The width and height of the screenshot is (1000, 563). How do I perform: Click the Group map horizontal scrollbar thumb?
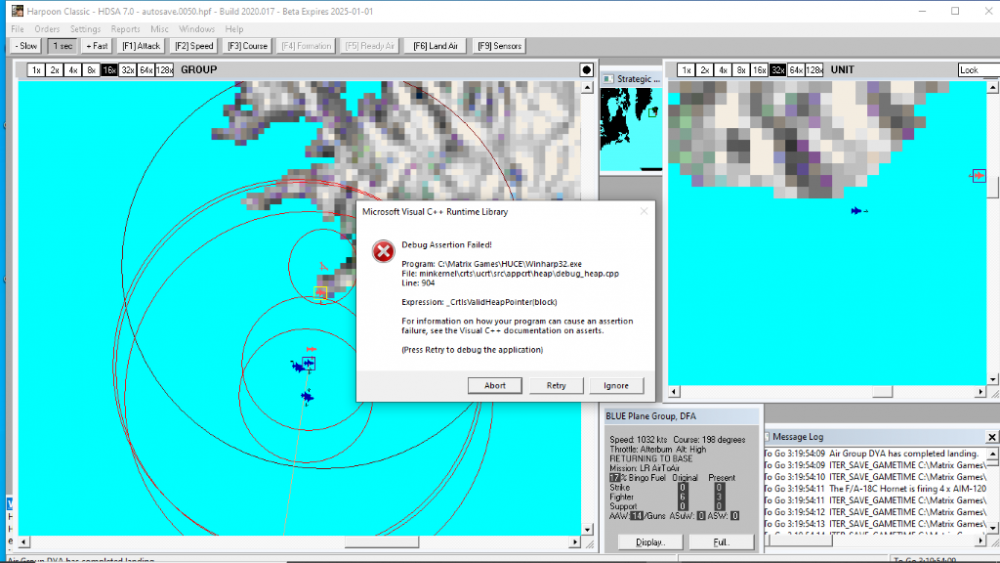tap(381, 542)
